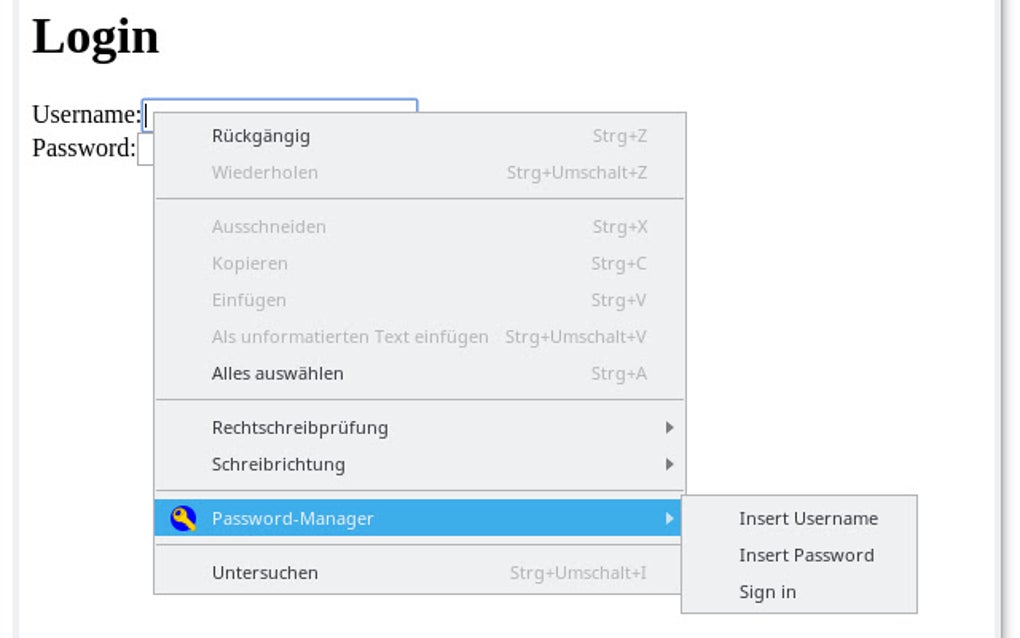
Task: Click the "Kopieren" menu entry
Action: click(250, 263)
